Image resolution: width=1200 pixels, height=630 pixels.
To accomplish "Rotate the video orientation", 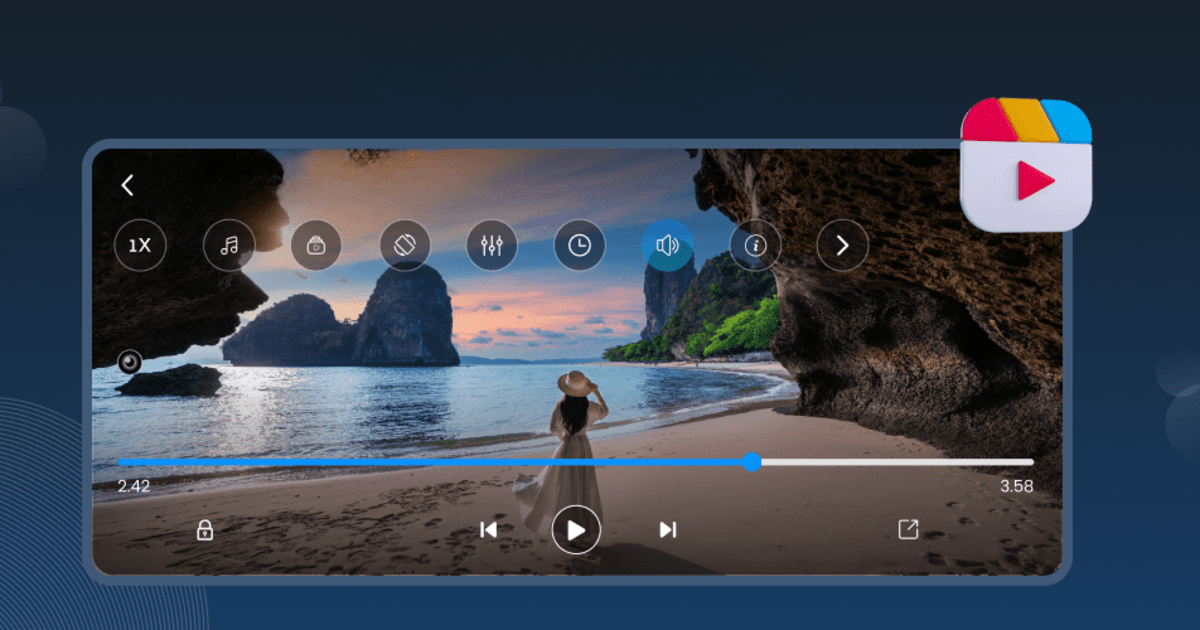I will (x=403, y=245).
